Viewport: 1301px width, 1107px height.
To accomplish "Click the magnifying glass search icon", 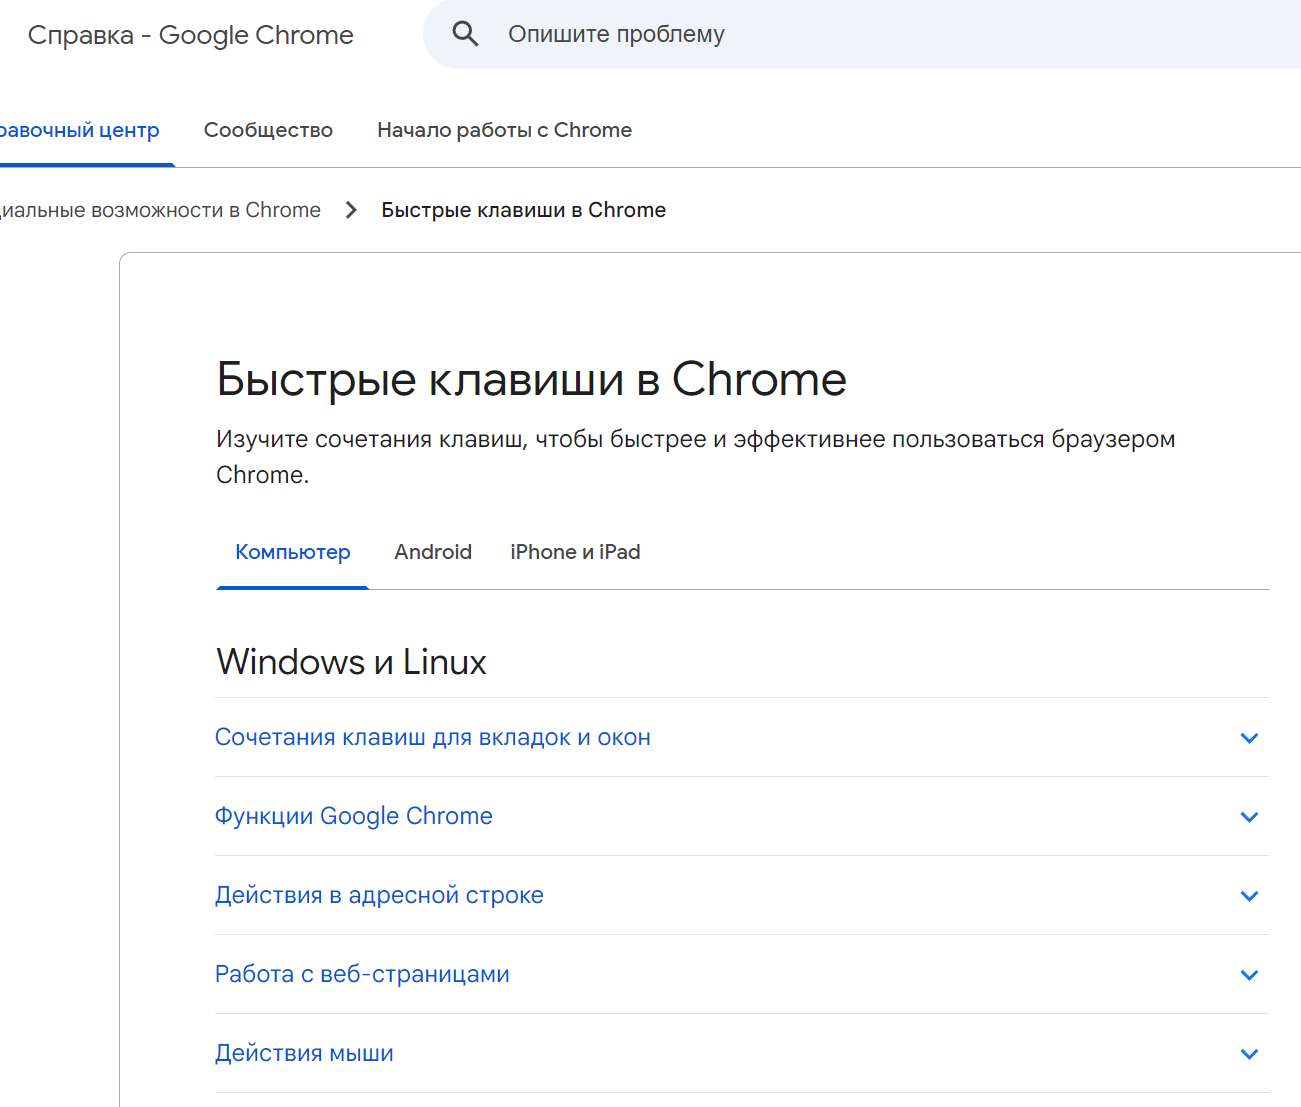I will (465, 34).
